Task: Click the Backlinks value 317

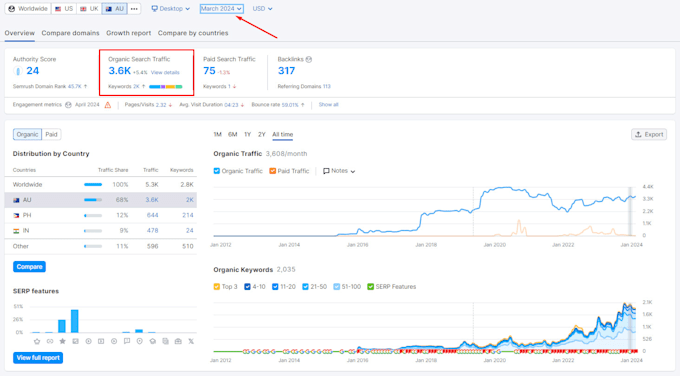Action: click(x=286, y=71)
